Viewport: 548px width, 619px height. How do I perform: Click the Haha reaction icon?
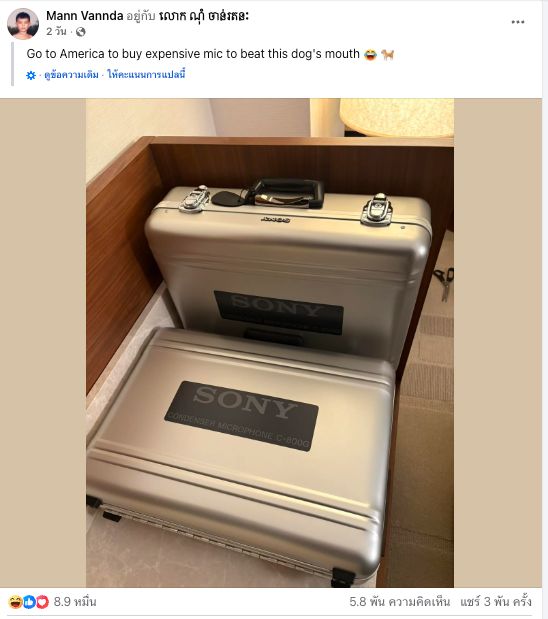tap(15, 602)
